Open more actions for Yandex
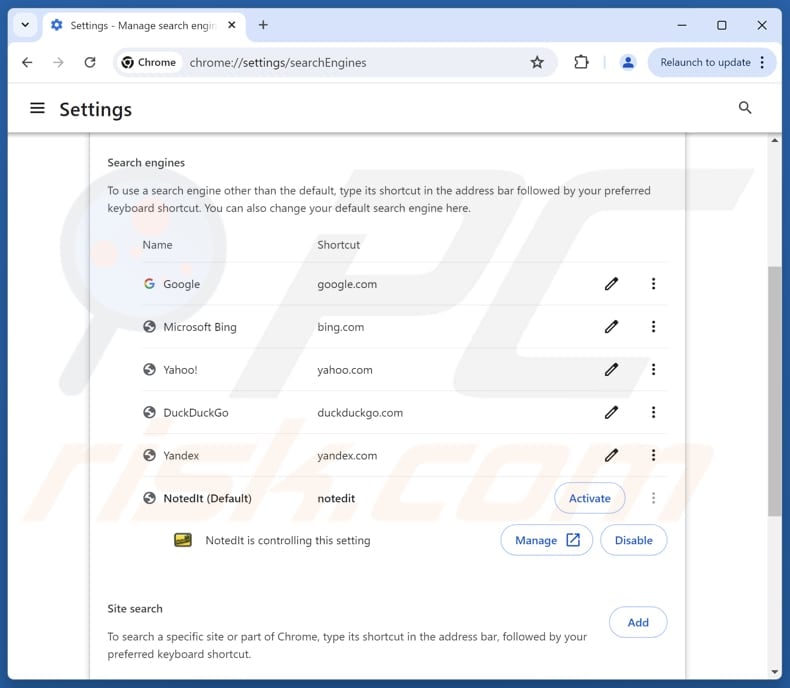790x688 pixels. point(653,455)
